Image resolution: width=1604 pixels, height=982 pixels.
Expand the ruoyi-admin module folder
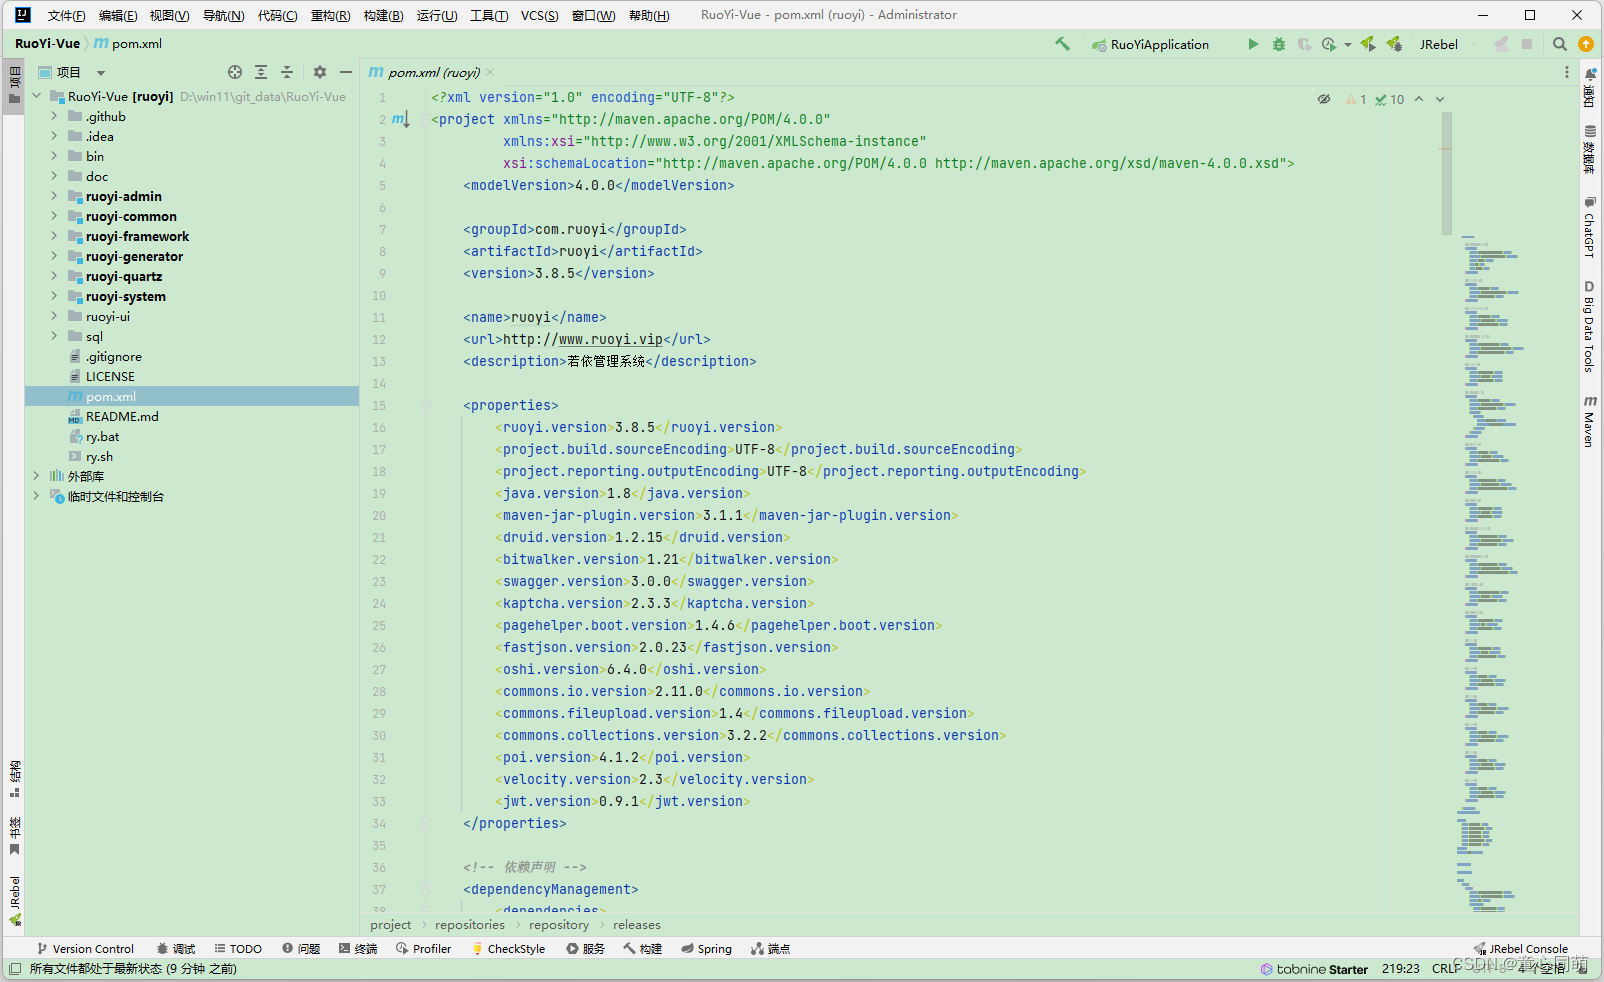[x=54, y=196]
